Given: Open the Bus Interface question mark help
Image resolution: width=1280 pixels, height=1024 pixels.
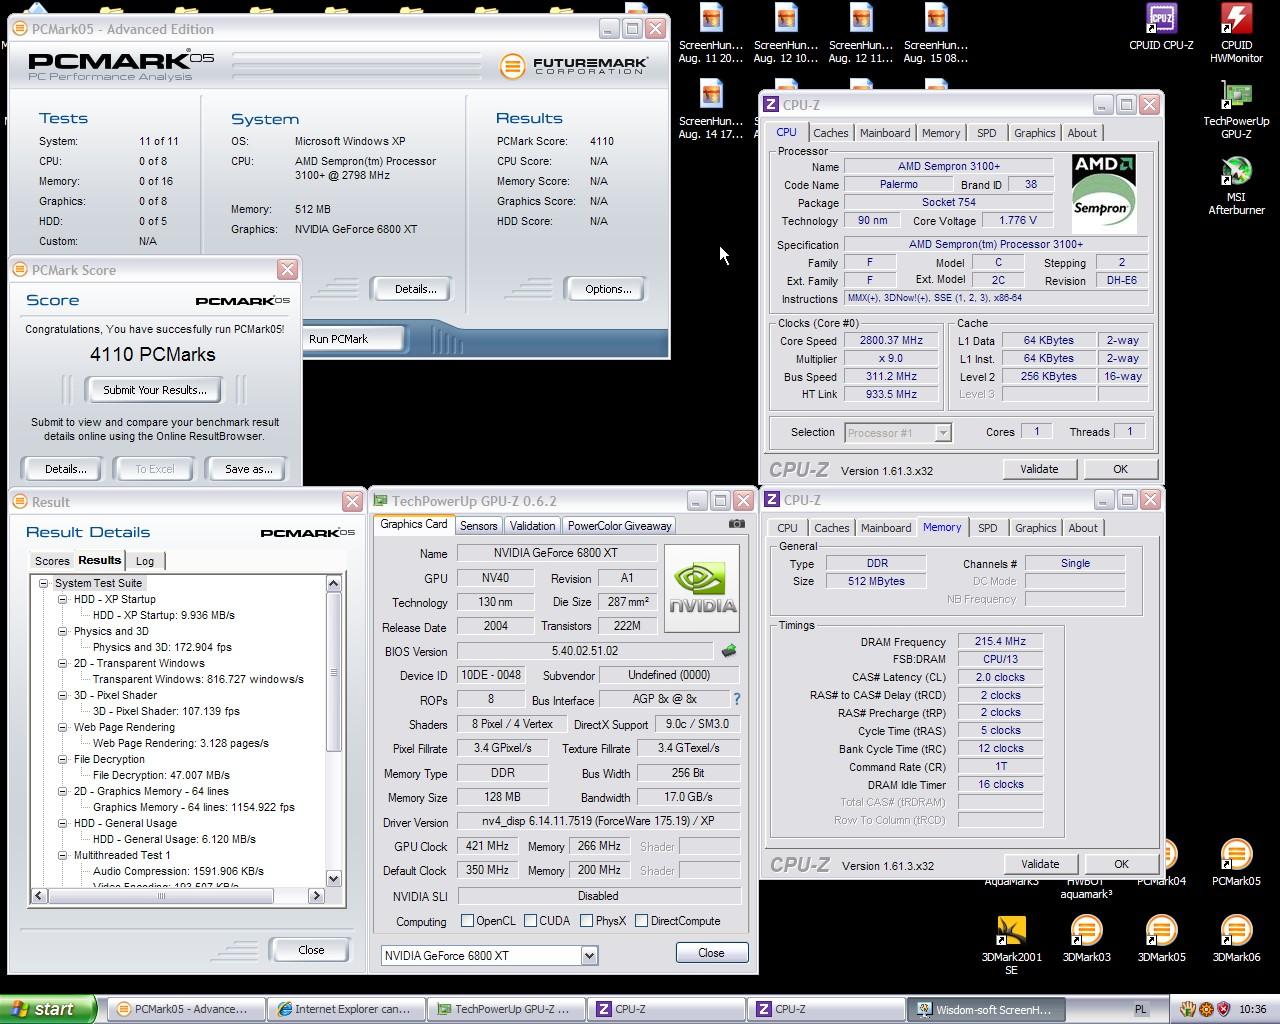Looking at the screenshot, I should (737, 699).
